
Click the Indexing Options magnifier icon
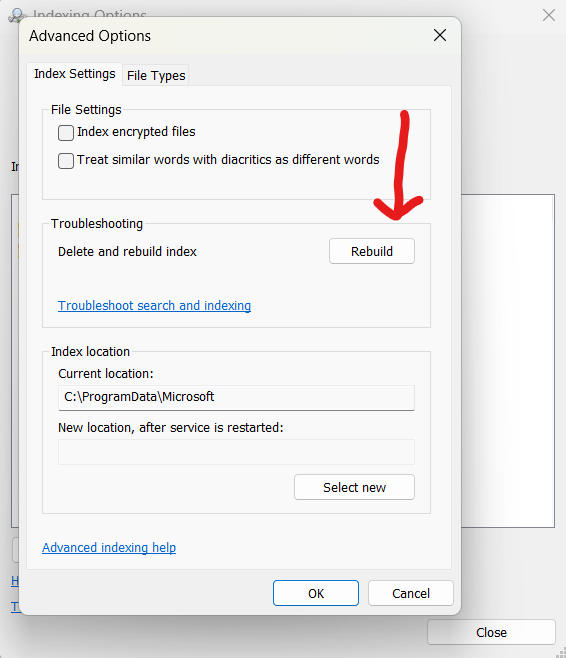click(16, 14)
